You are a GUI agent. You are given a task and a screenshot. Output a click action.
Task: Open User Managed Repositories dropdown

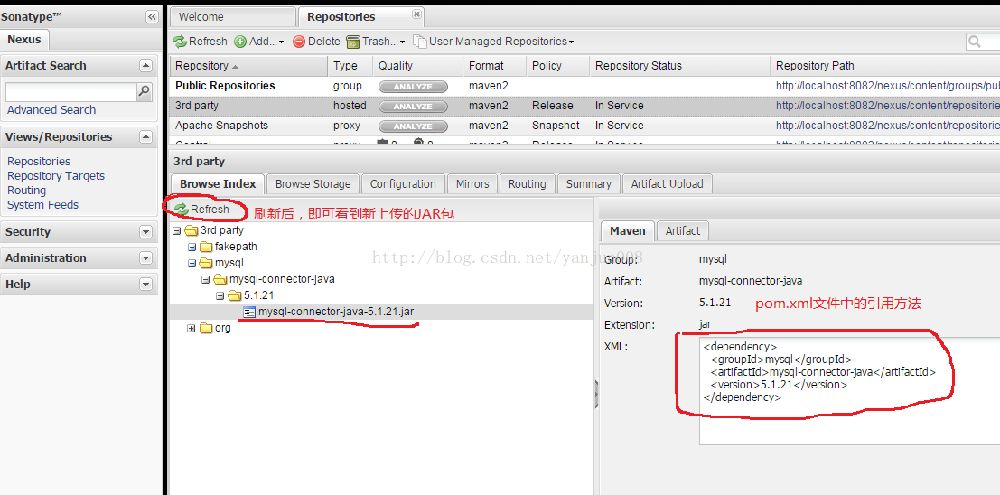pyautogui.click(x=494, y=41)
